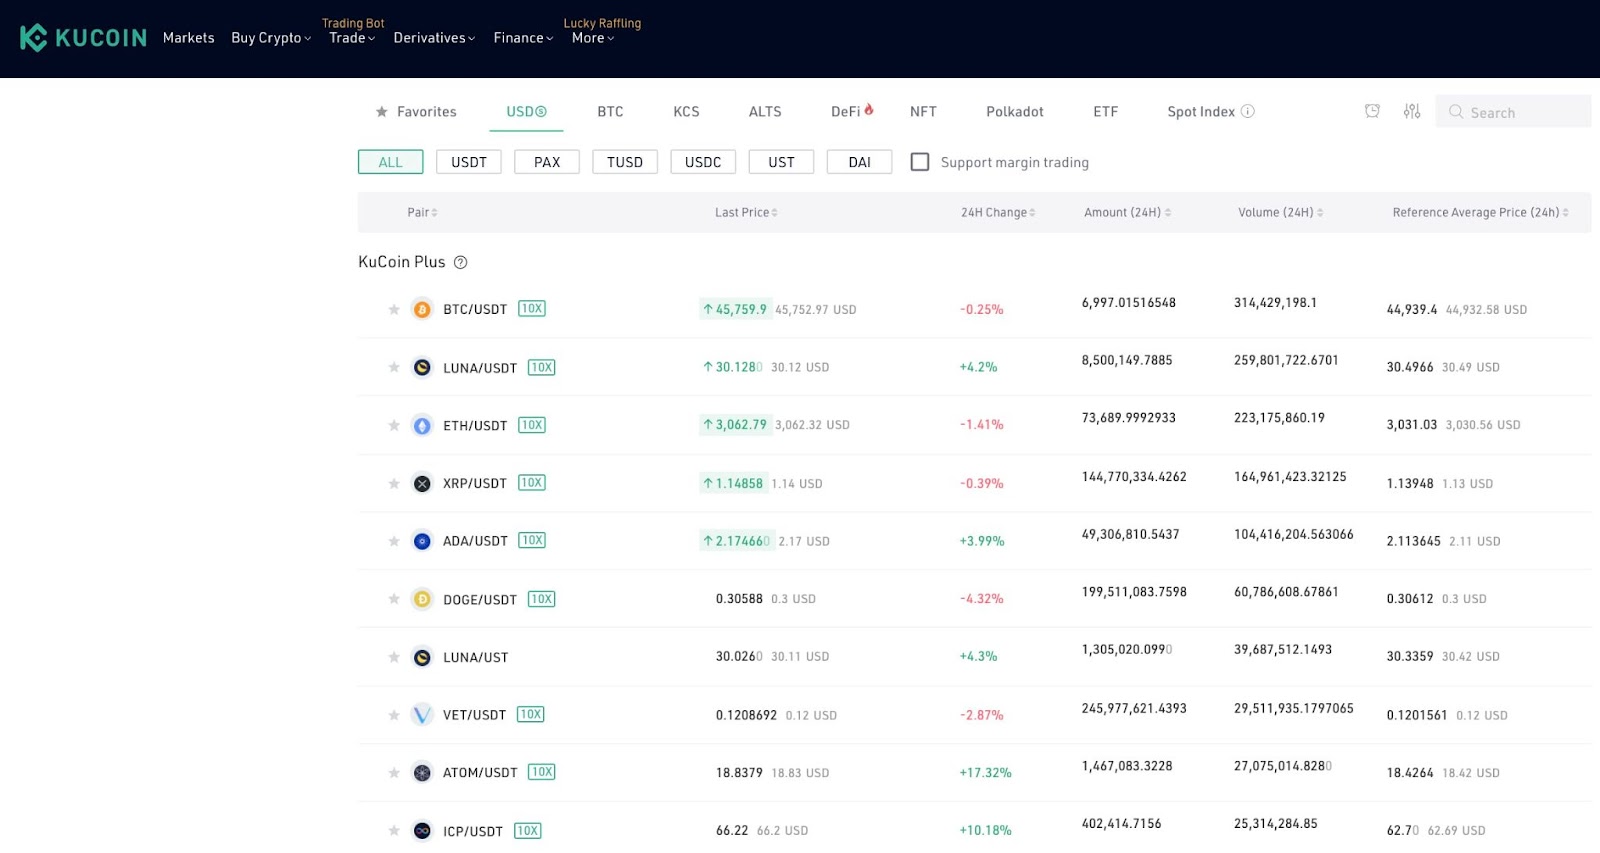The height and width of the screenshot is (853, 1600).
Task: Click the 10X badge on VET/USDT
Action: click(531, 714)
